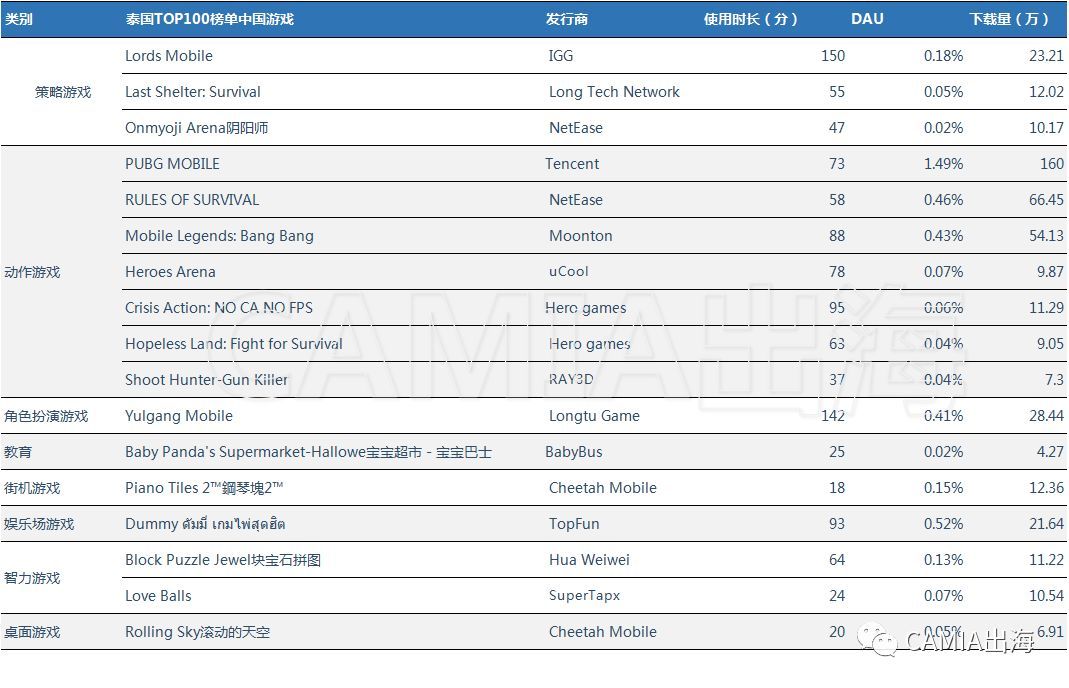This screenshot has height=688, width=1069.
Task: Select the Love Balls game name
Action: coord(158,596)
